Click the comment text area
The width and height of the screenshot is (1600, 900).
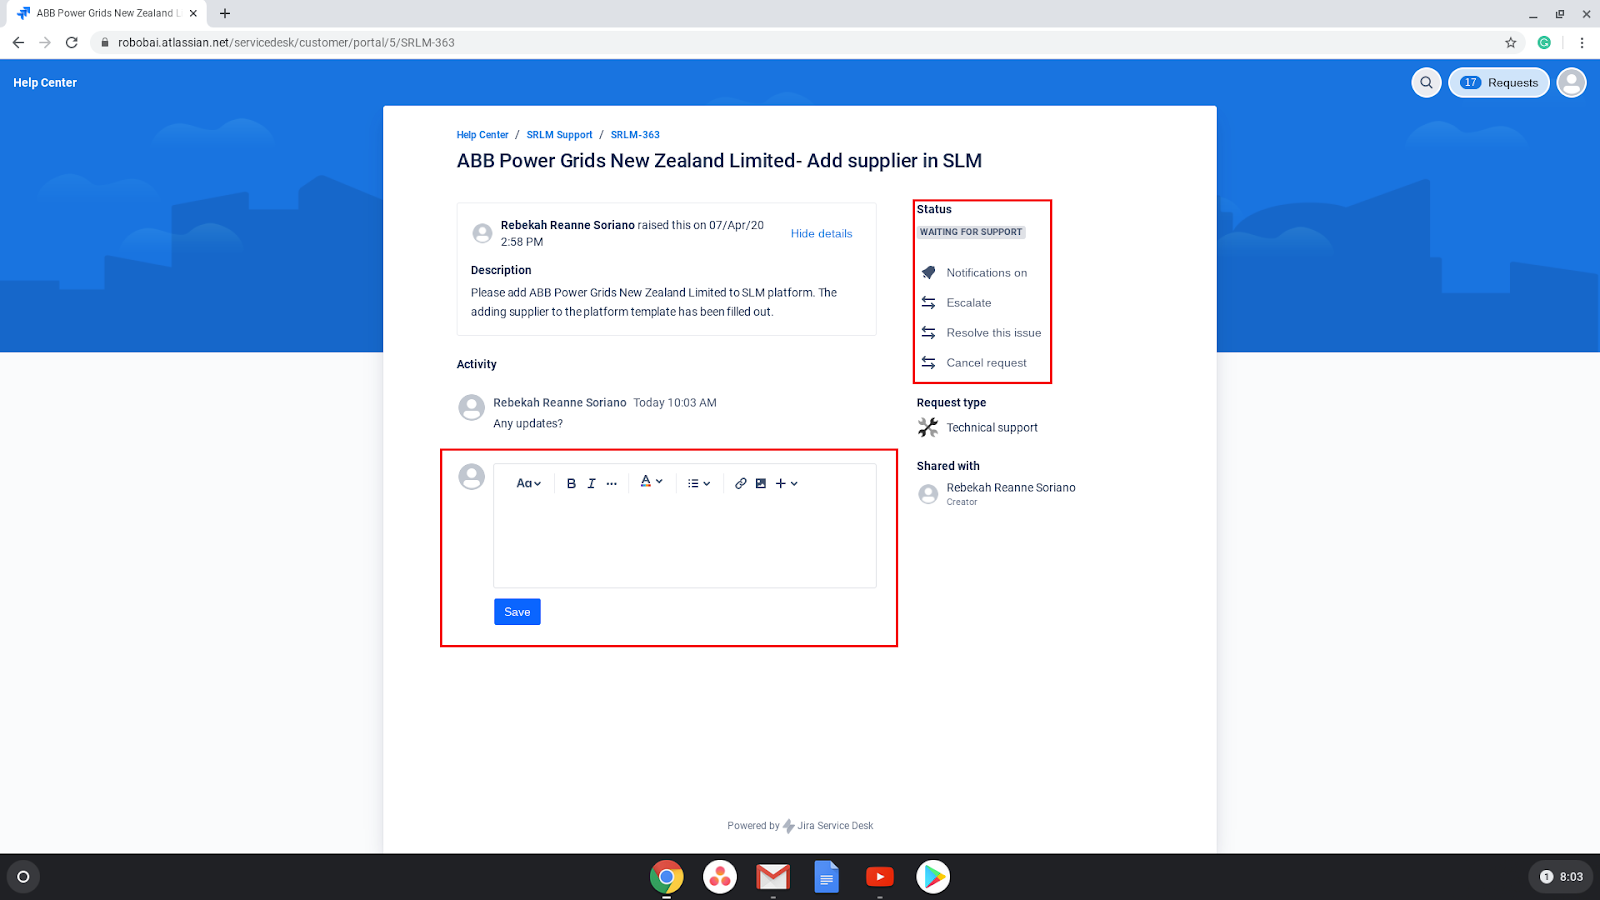[685, 544]
